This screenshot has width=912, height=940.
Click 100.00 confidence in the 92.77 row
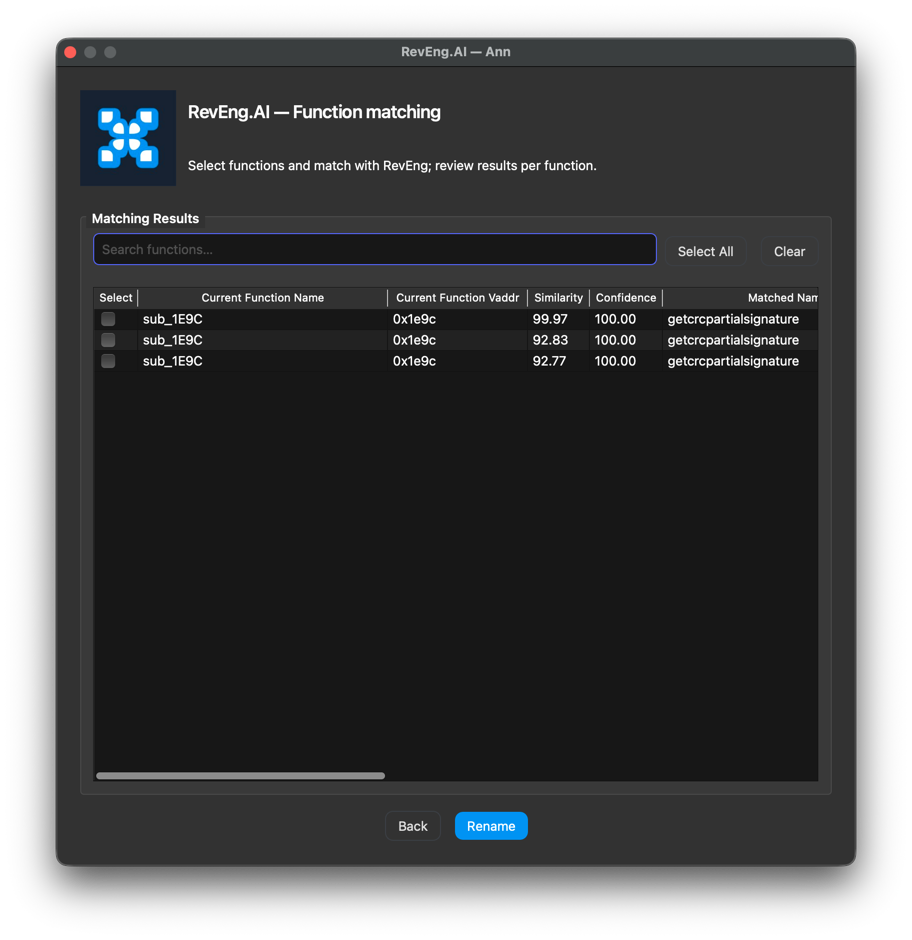point(615,361)
